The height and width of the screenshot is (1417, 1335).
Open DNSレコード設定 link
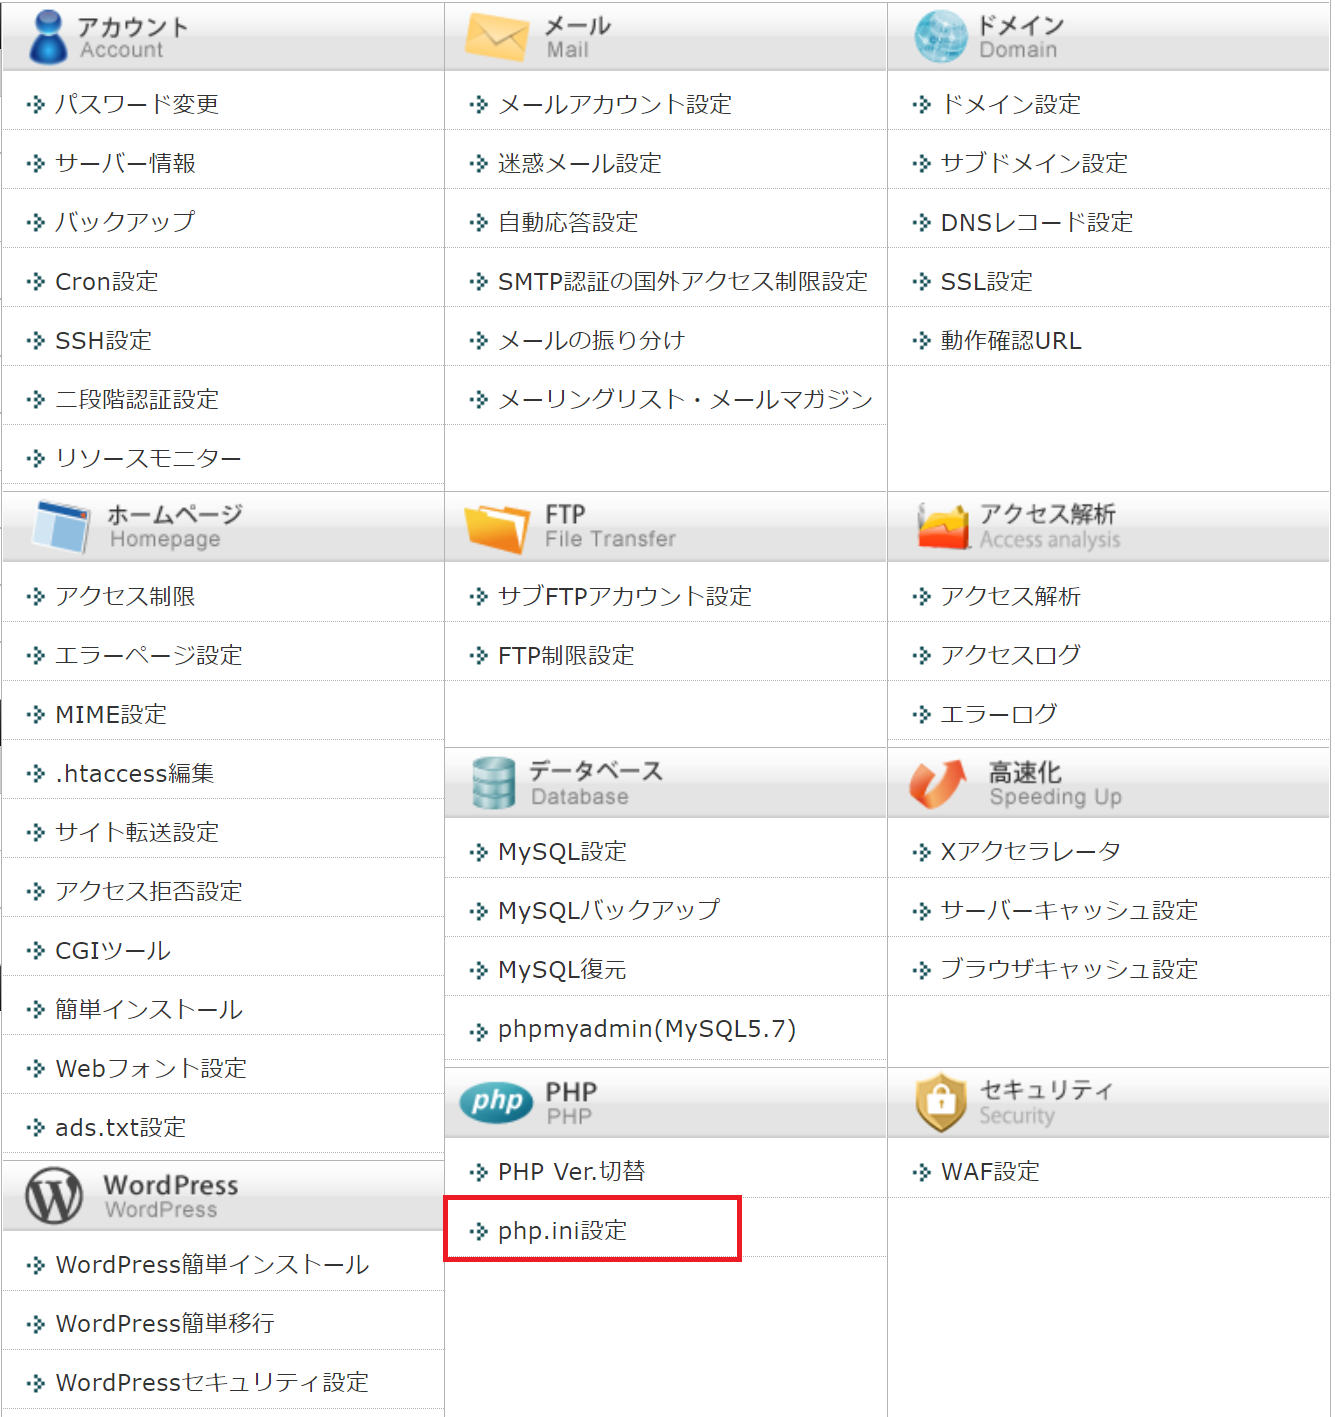[1037, 222]
